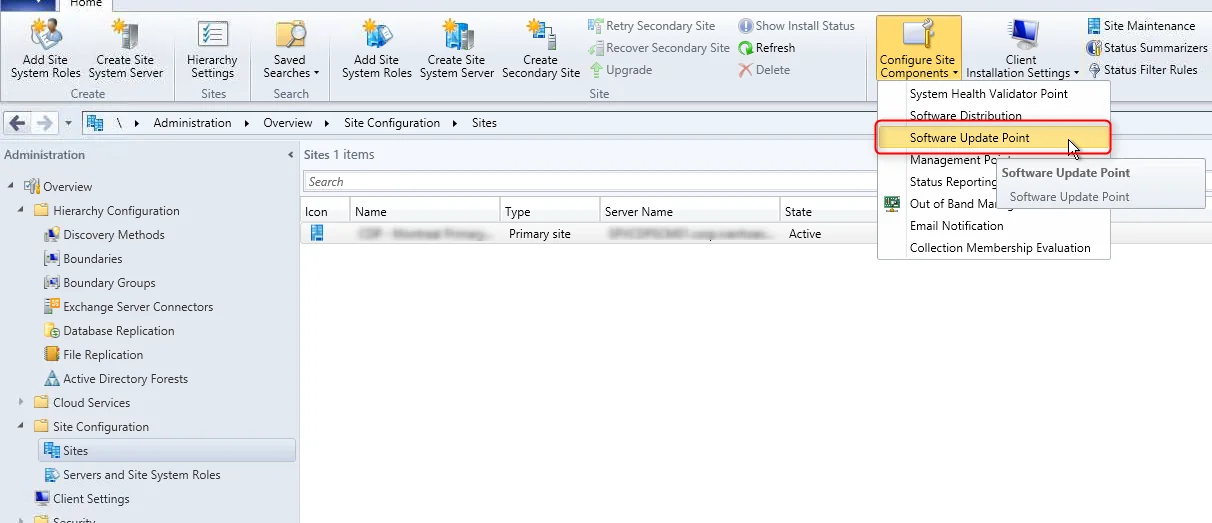Click Sites in breadcrumb path

pos(484,123)
